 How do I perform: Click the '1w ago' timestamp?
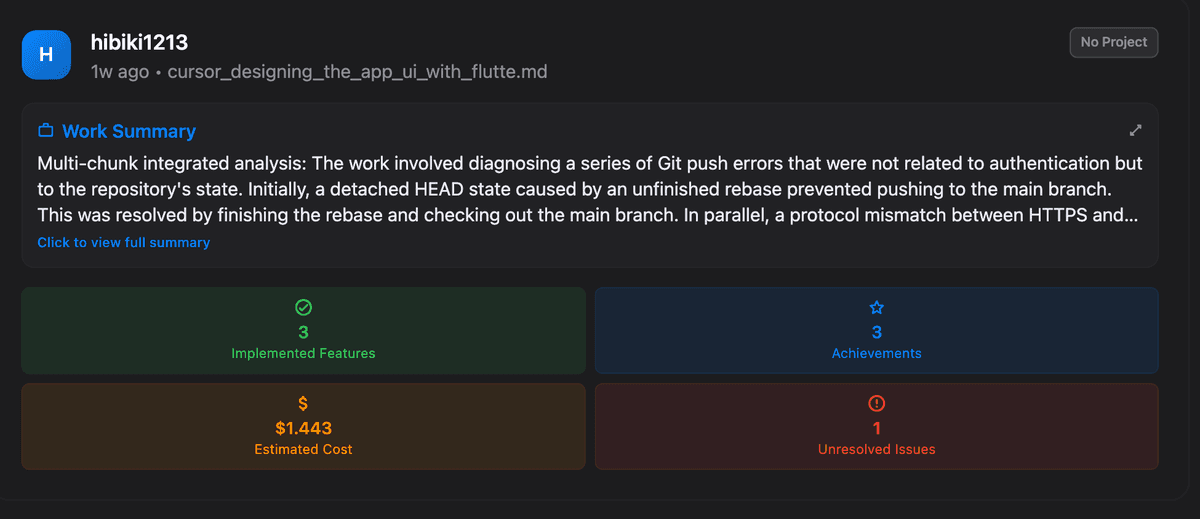119,72
